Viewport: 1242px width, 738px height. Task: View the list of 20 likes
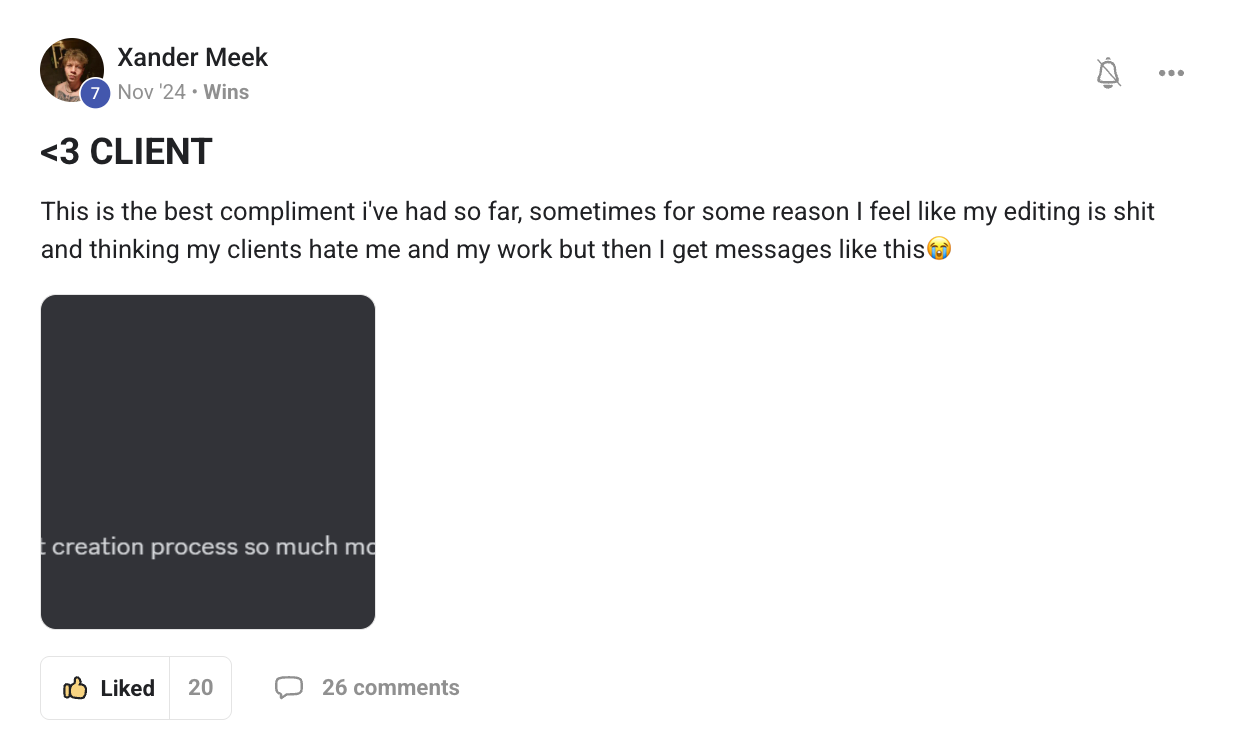pyautogui.click(x=200, y=688)
